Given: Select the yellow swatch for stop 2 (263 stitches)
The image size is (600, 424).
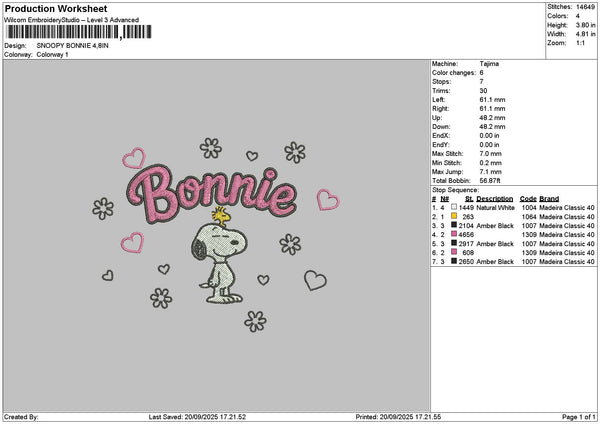Looking at the screenshot, I should pyautogui.click(x=454, y=216).
